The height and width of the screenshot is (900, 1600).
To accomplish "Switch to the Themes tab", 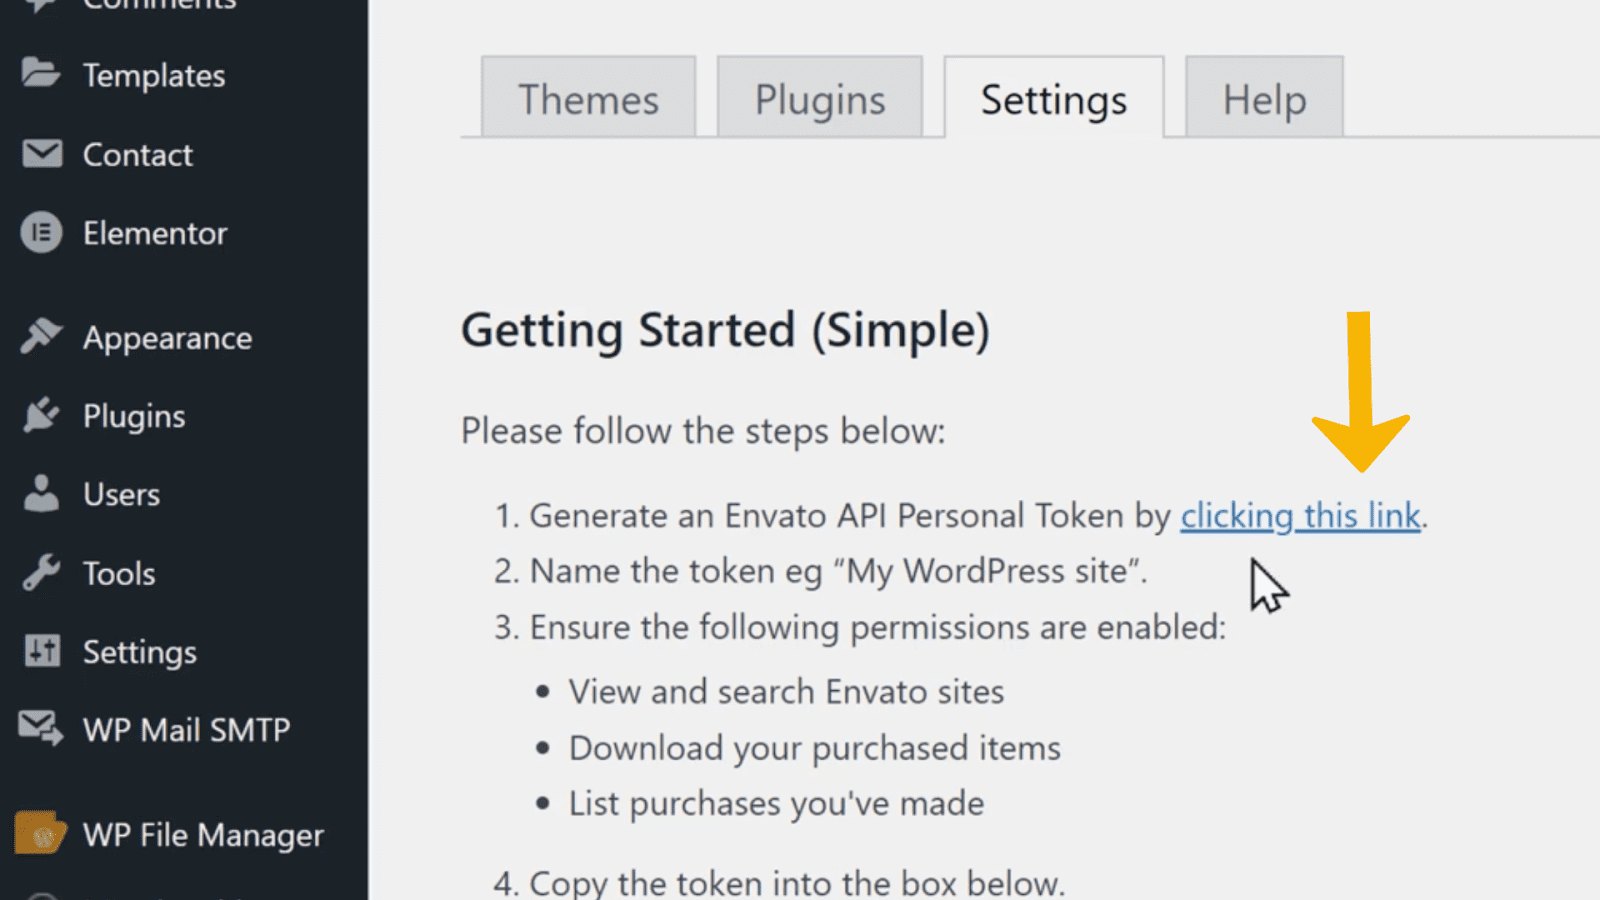I will (x=588, y=97).
